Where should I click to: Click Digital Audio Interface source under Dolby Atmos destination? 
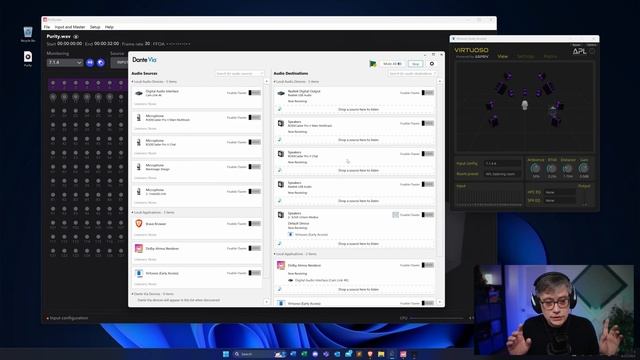coord(322,280)
